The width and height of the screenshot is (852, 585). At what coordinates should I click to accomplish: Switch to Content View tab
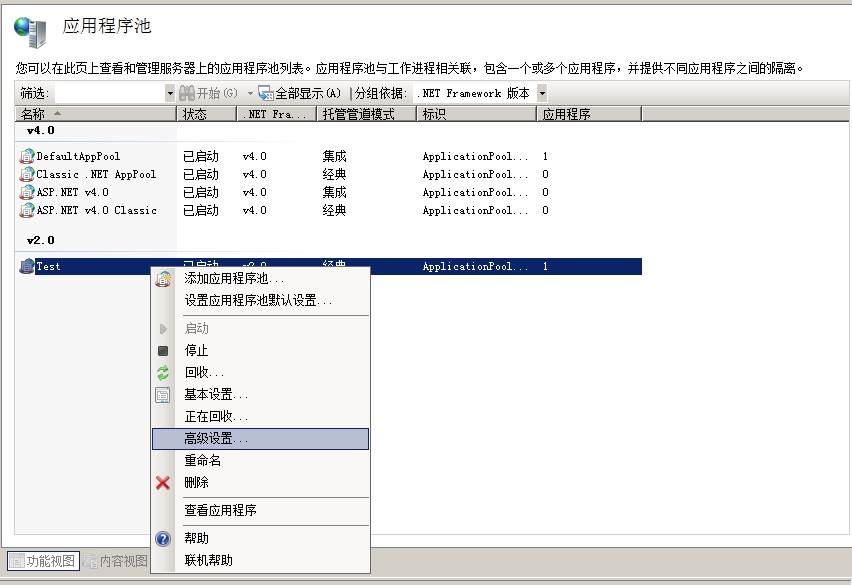(116, 561)
